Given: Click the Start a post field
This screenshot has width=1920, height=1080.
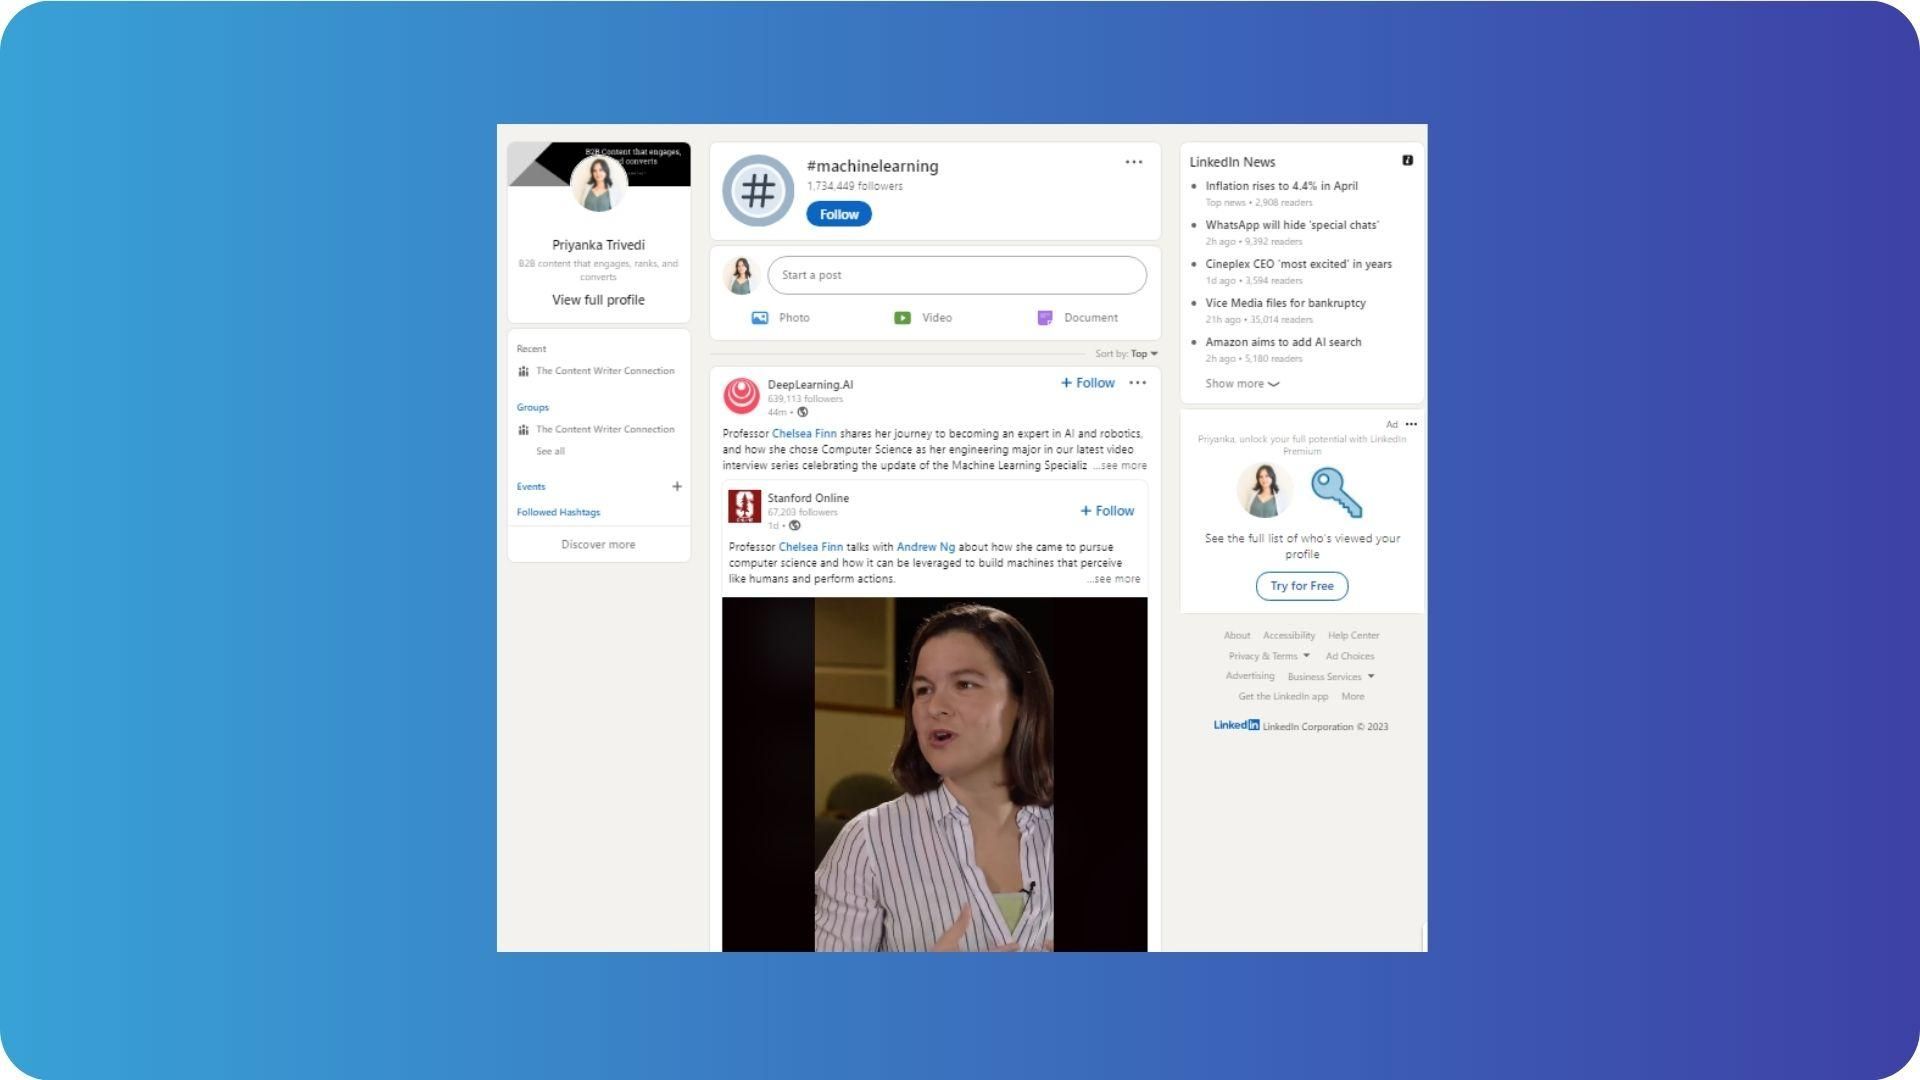Looking at the screenshot, I should (x=957, y=275).
